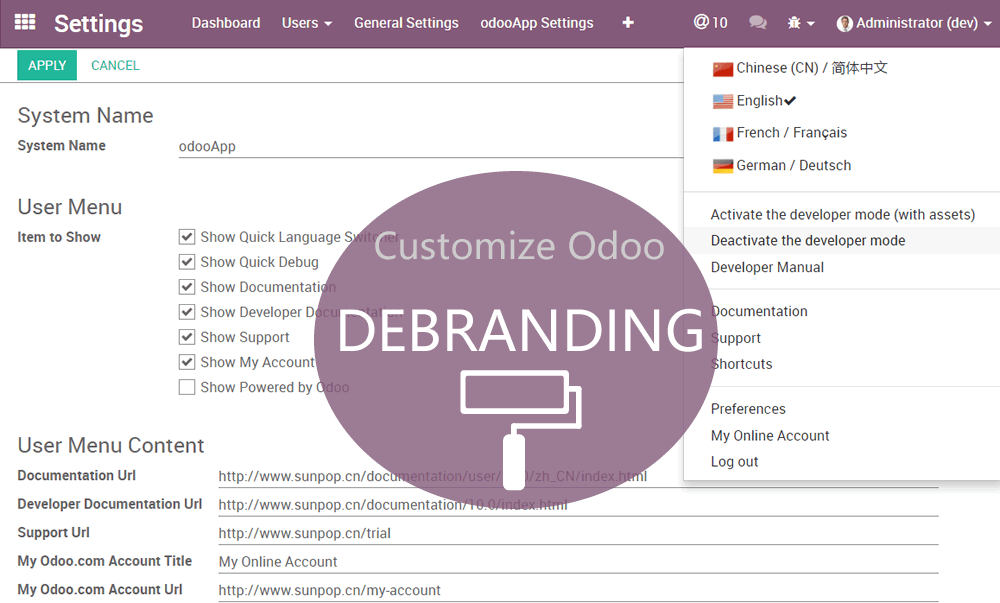1000x603 pixels.
Task: Click the Support Url input field
Action: 578,534
